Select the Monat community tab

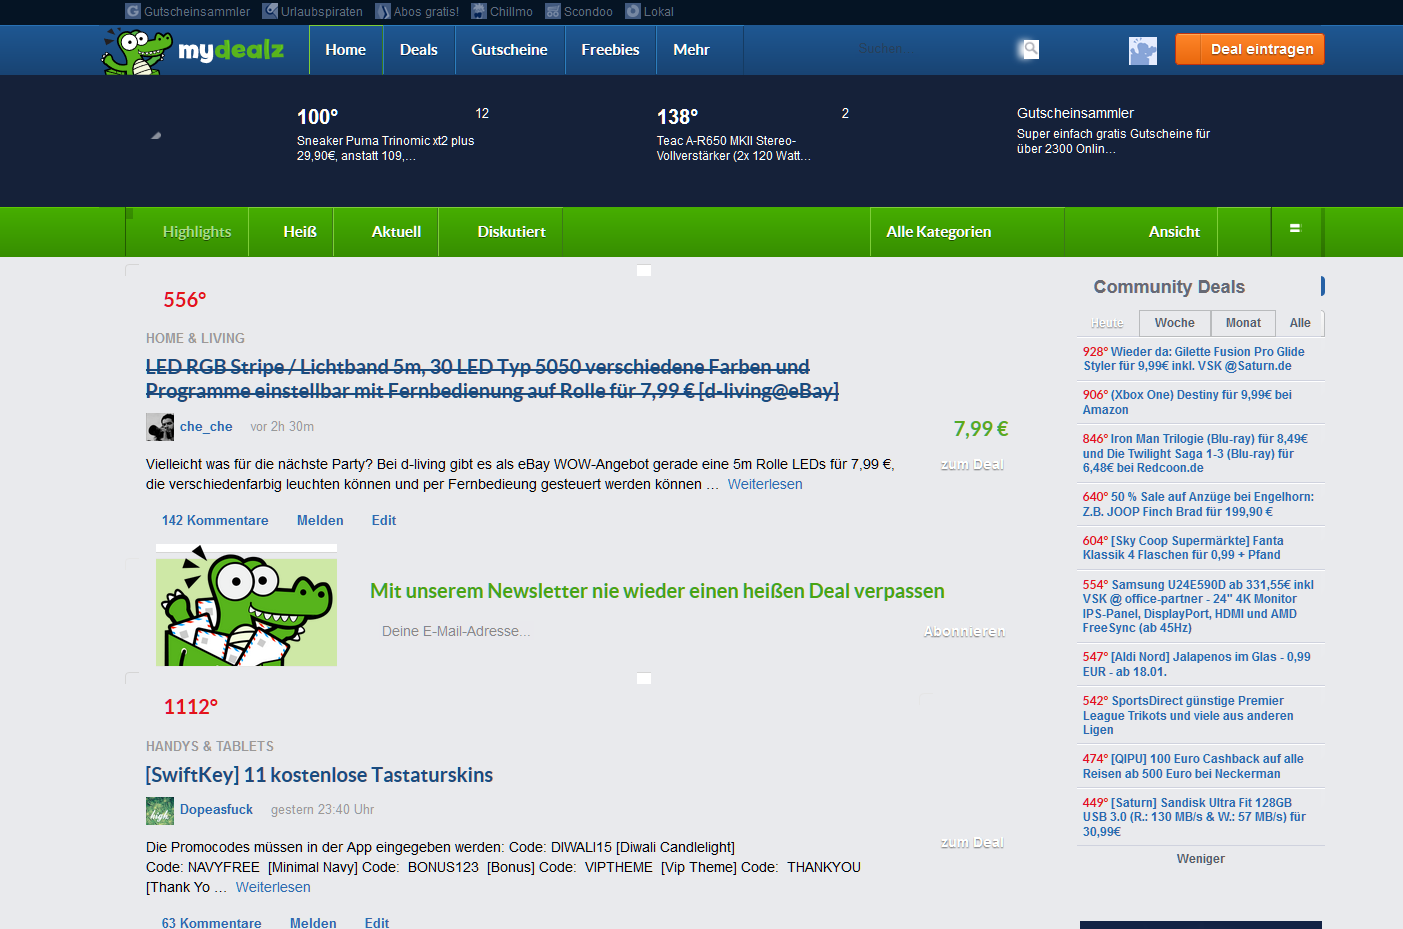point(1243,323)
